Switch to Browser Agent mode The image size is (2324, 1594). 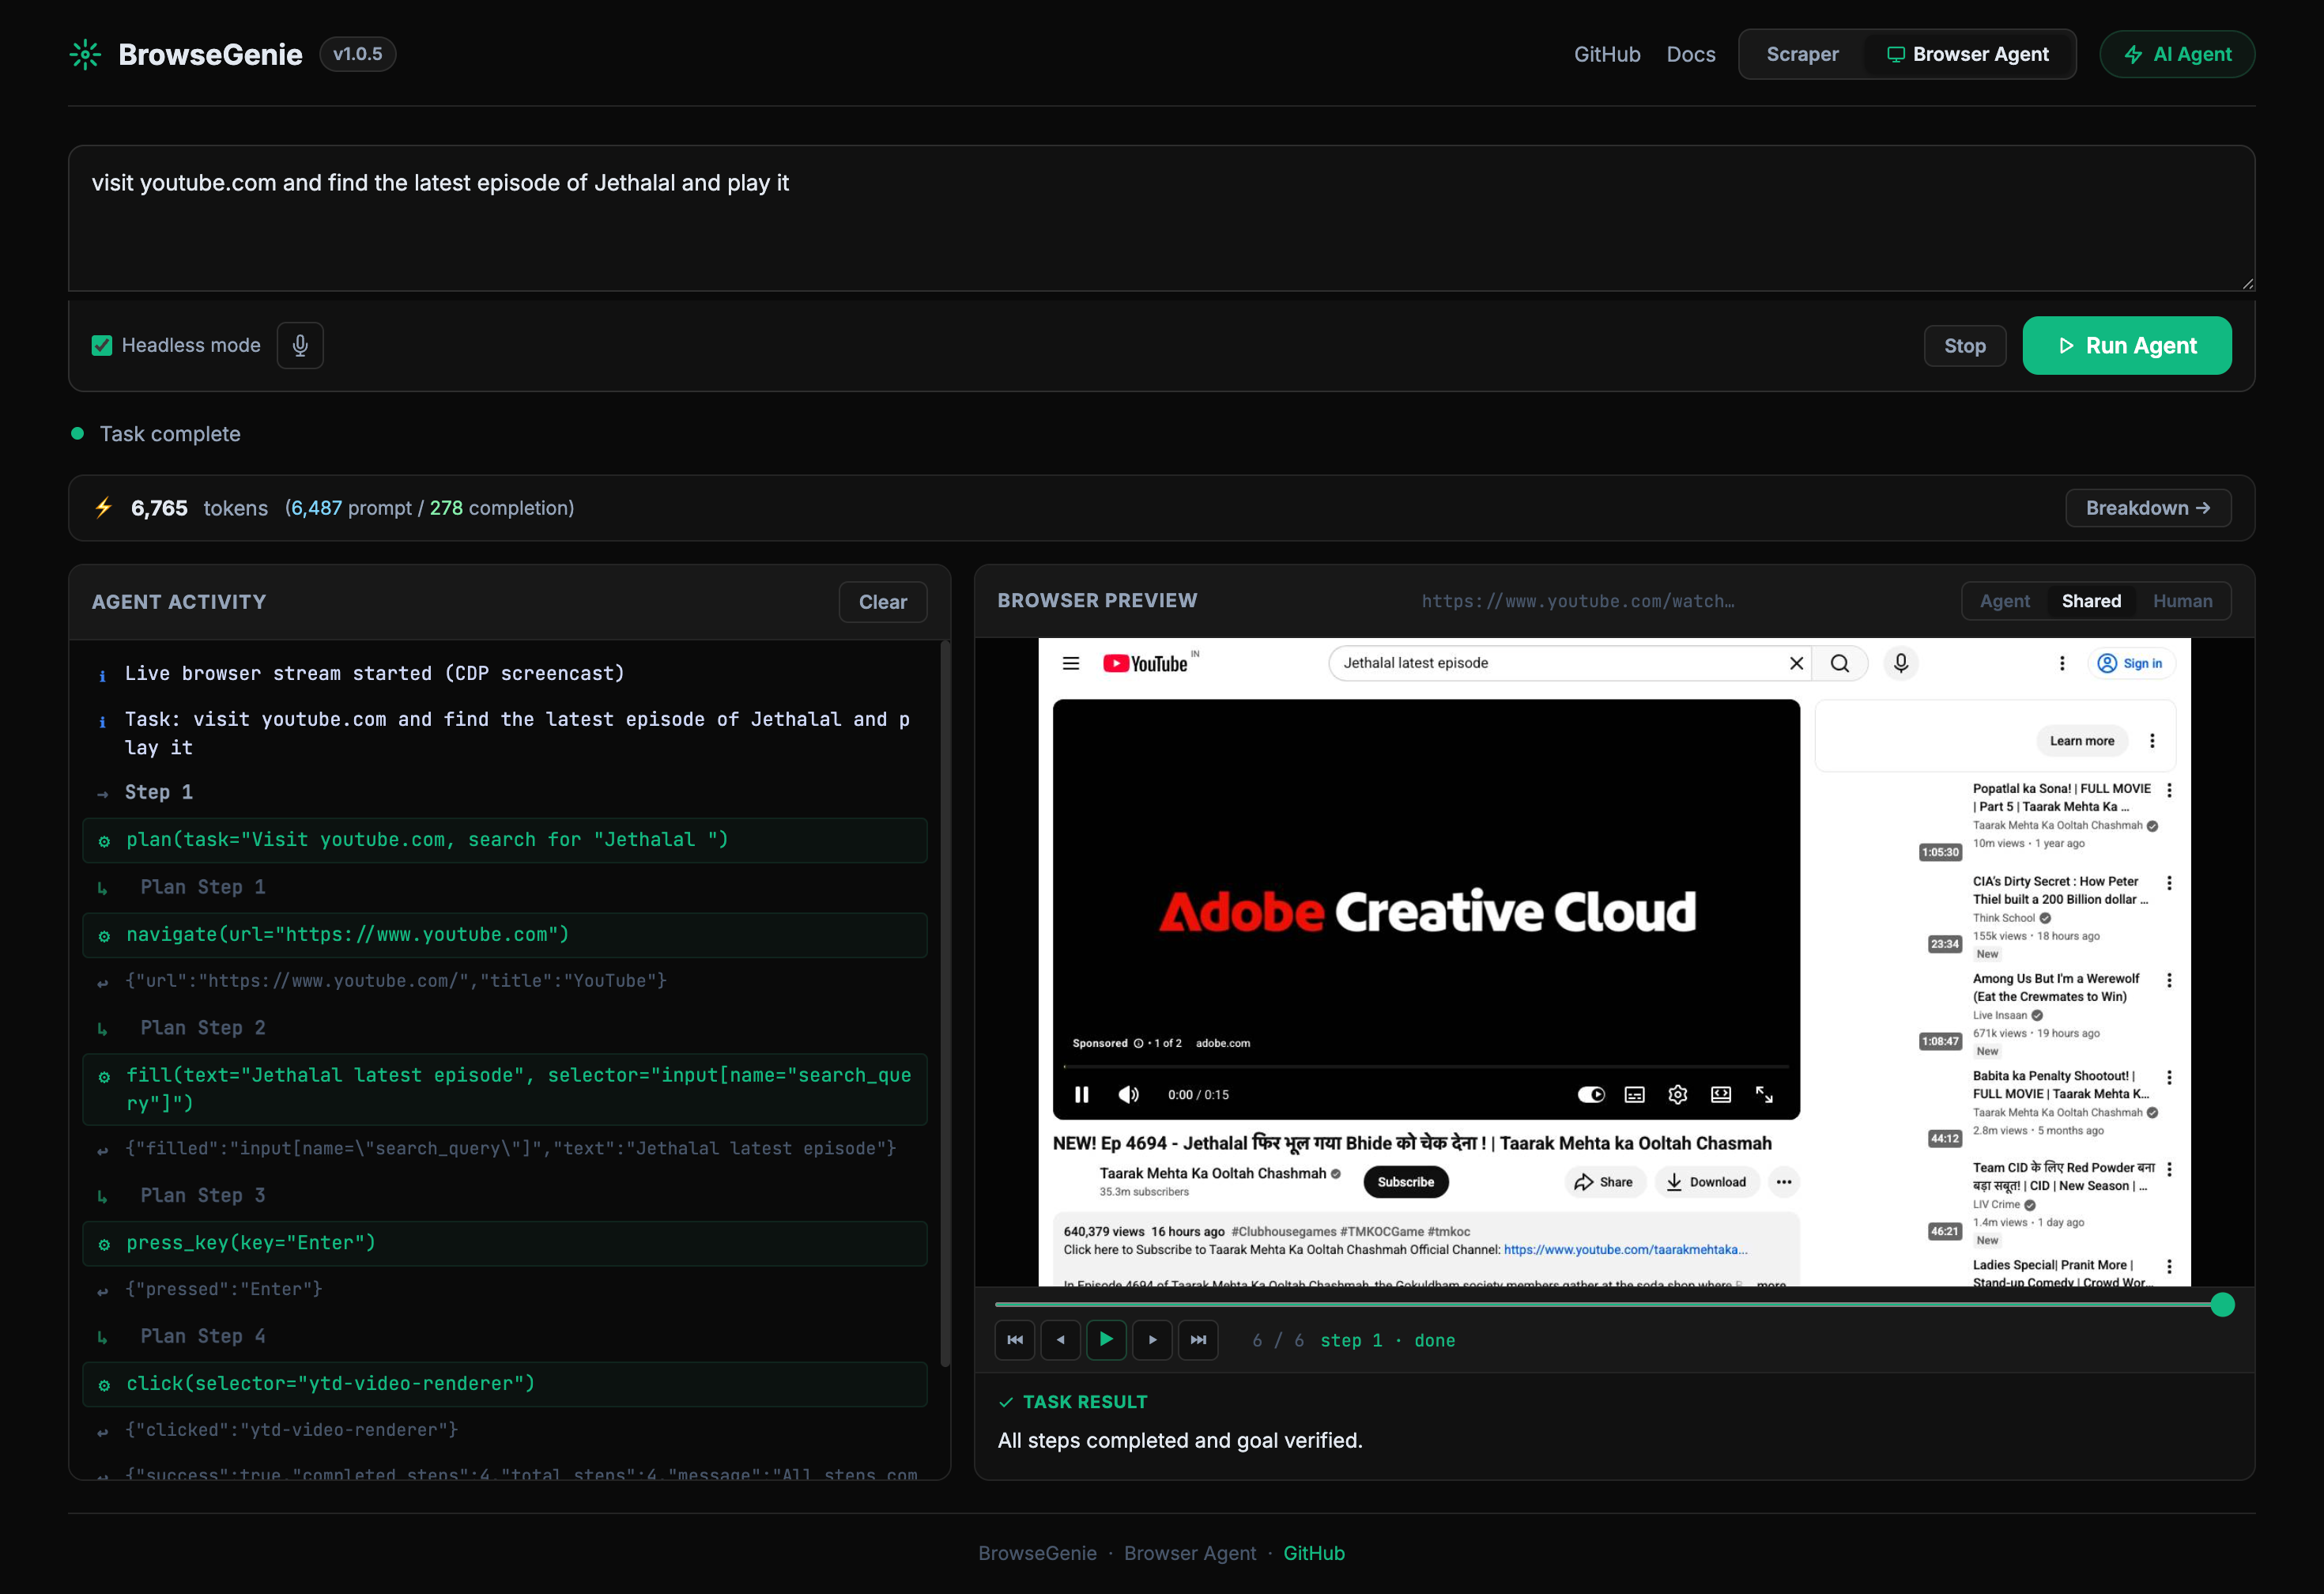[1967, 54]
